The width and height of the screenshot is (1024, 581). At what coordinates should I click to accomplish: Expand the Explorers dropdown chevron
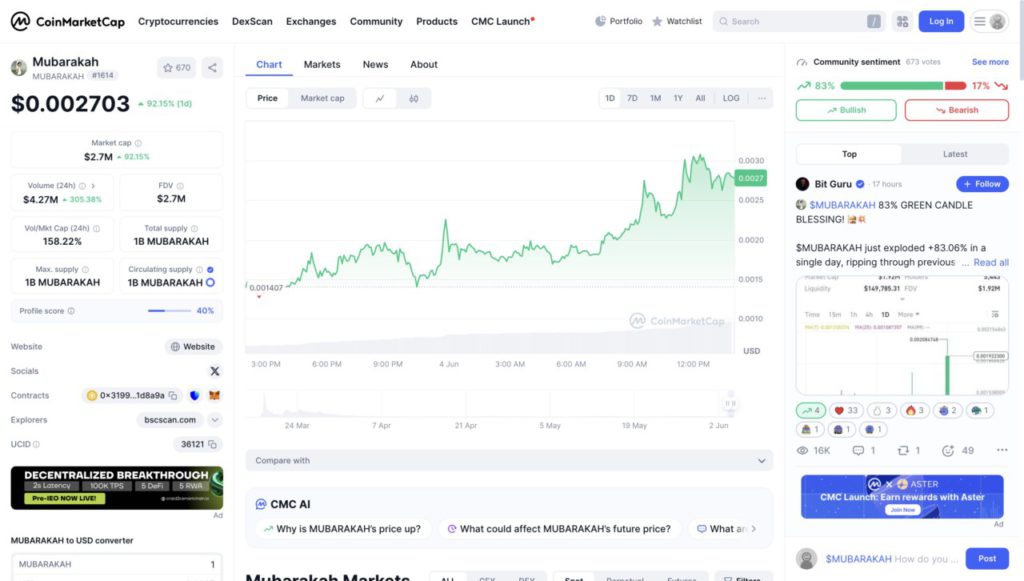pos(215,420)
